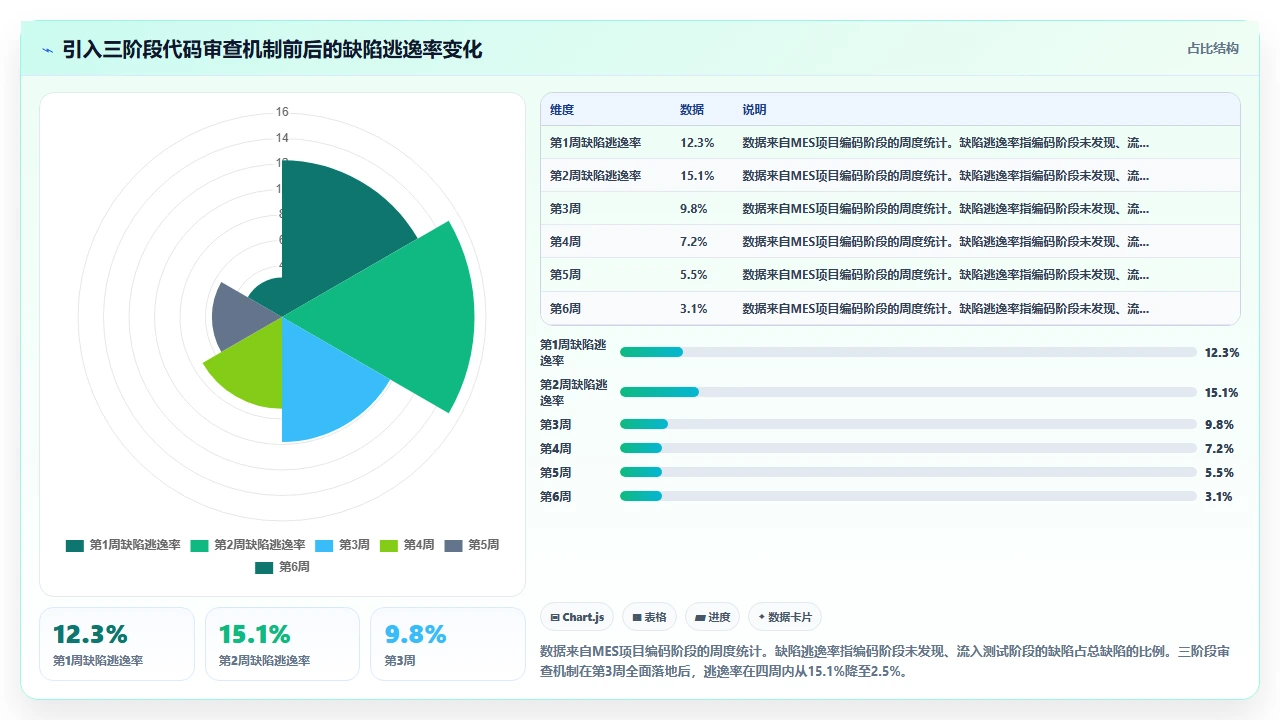Click the 5.5% value in the table

click(694, 275)
